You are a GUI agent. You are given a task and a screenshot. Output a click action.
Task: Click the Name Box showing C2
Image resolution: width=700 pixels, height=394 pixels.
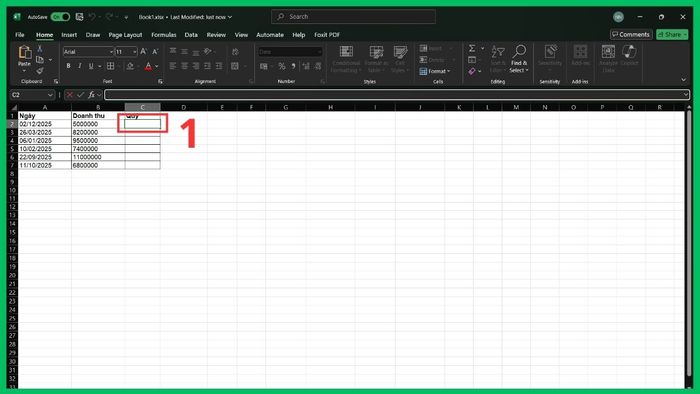pyautogui.click(x=32, y=95)
